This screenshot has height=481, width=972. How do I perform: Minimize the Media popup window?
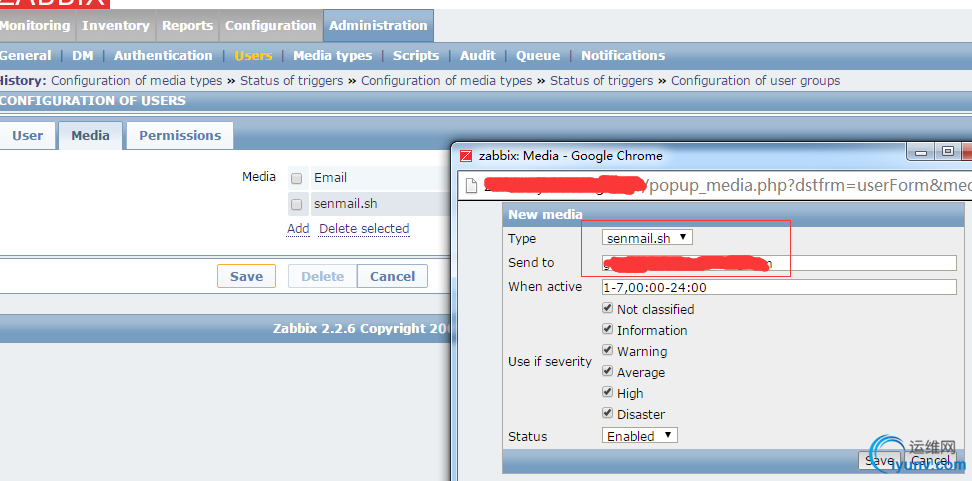pyautogui.click(x=921, y=152)
